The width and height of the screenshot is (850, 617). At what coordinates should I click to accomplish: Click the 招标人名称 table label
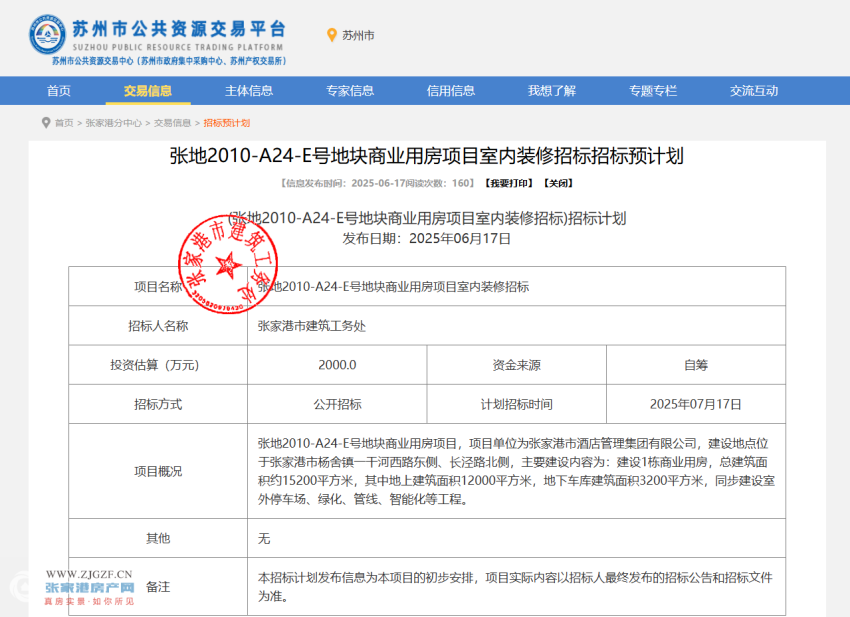click(x=158, y=326)
